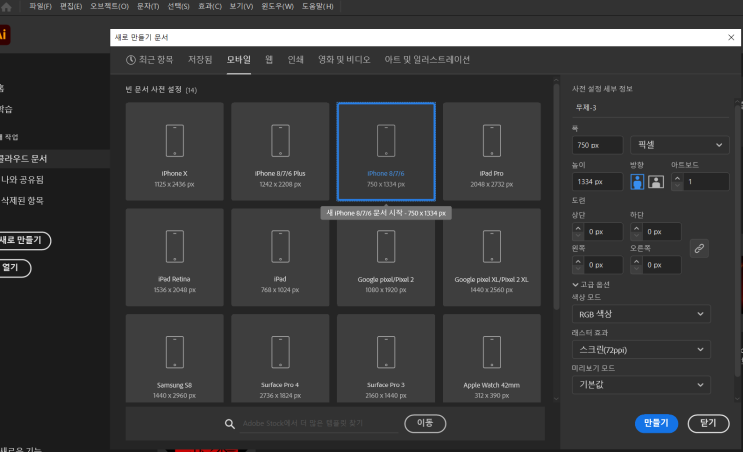Choose the Apple Watch 42mm preset

(x=492, y=359)
